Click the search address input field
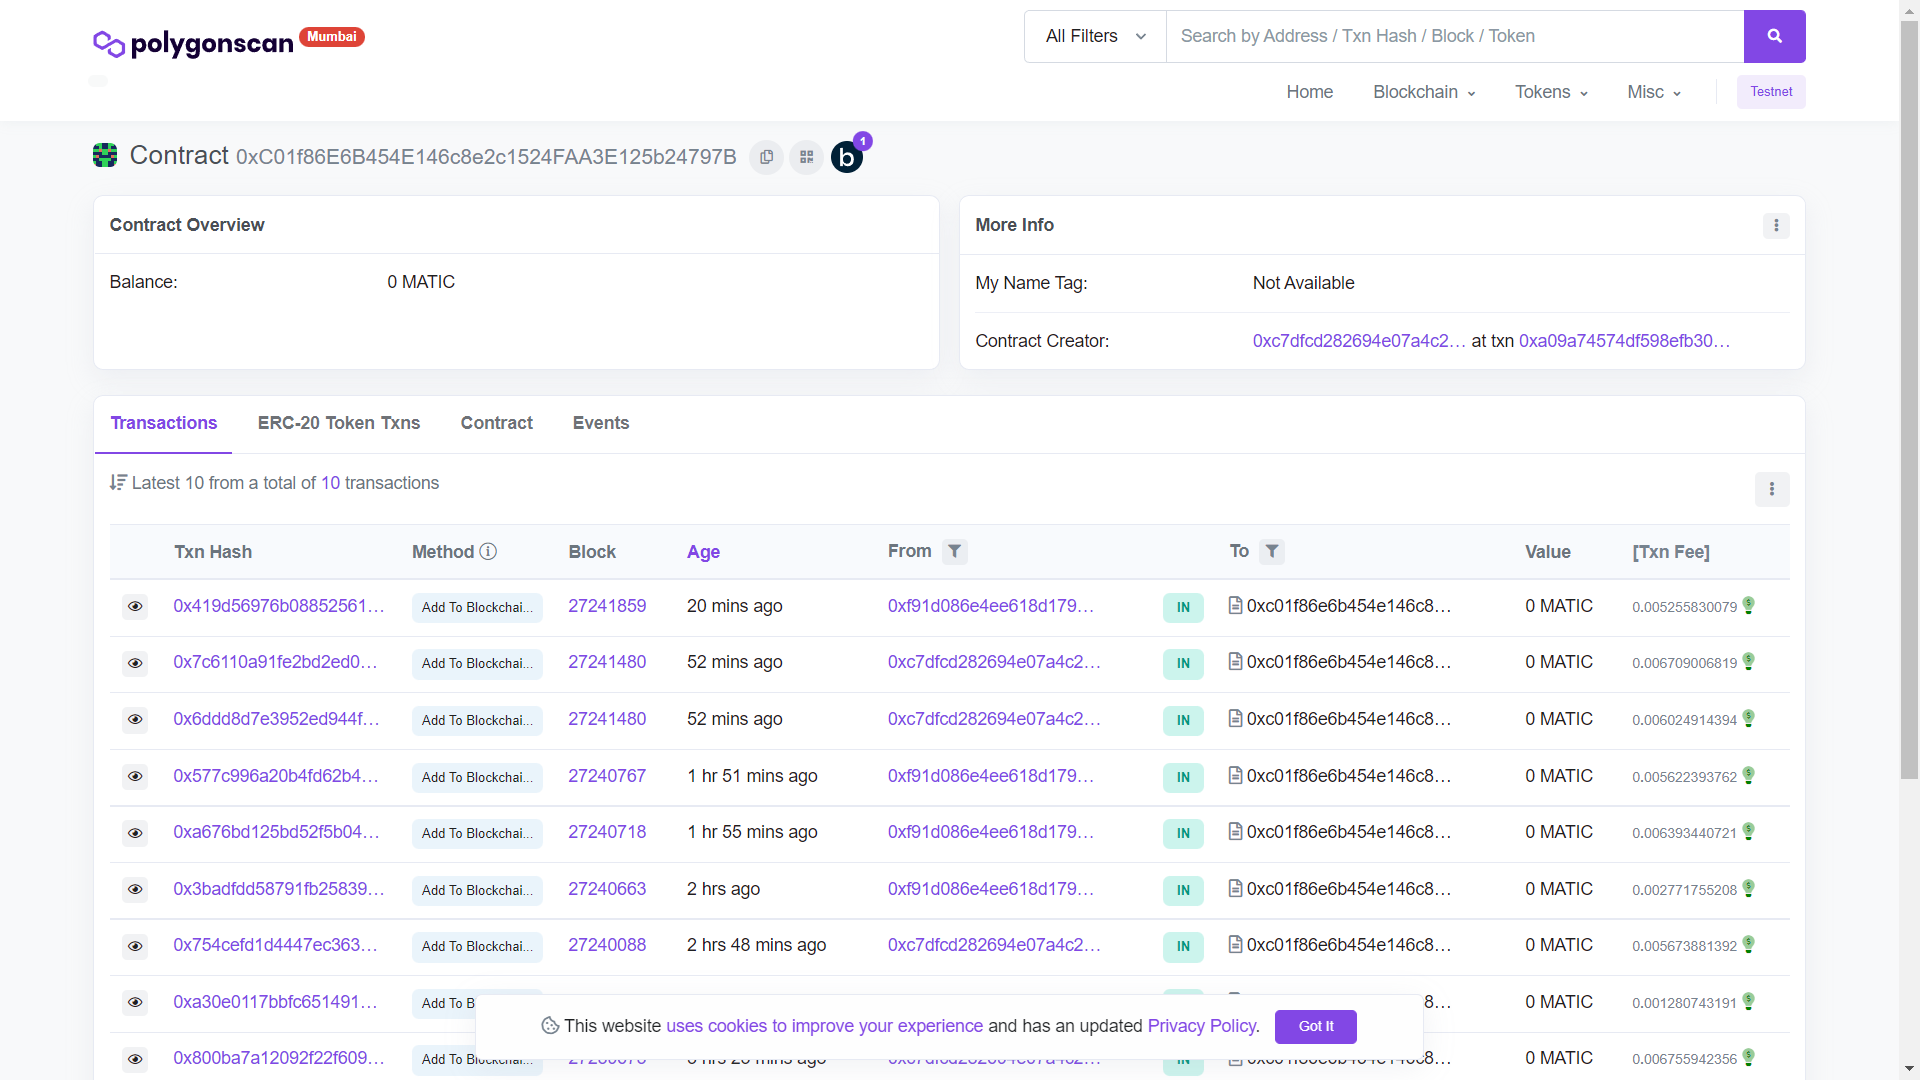Viewport: 1920px width, 1080px height. (1454, 36)
